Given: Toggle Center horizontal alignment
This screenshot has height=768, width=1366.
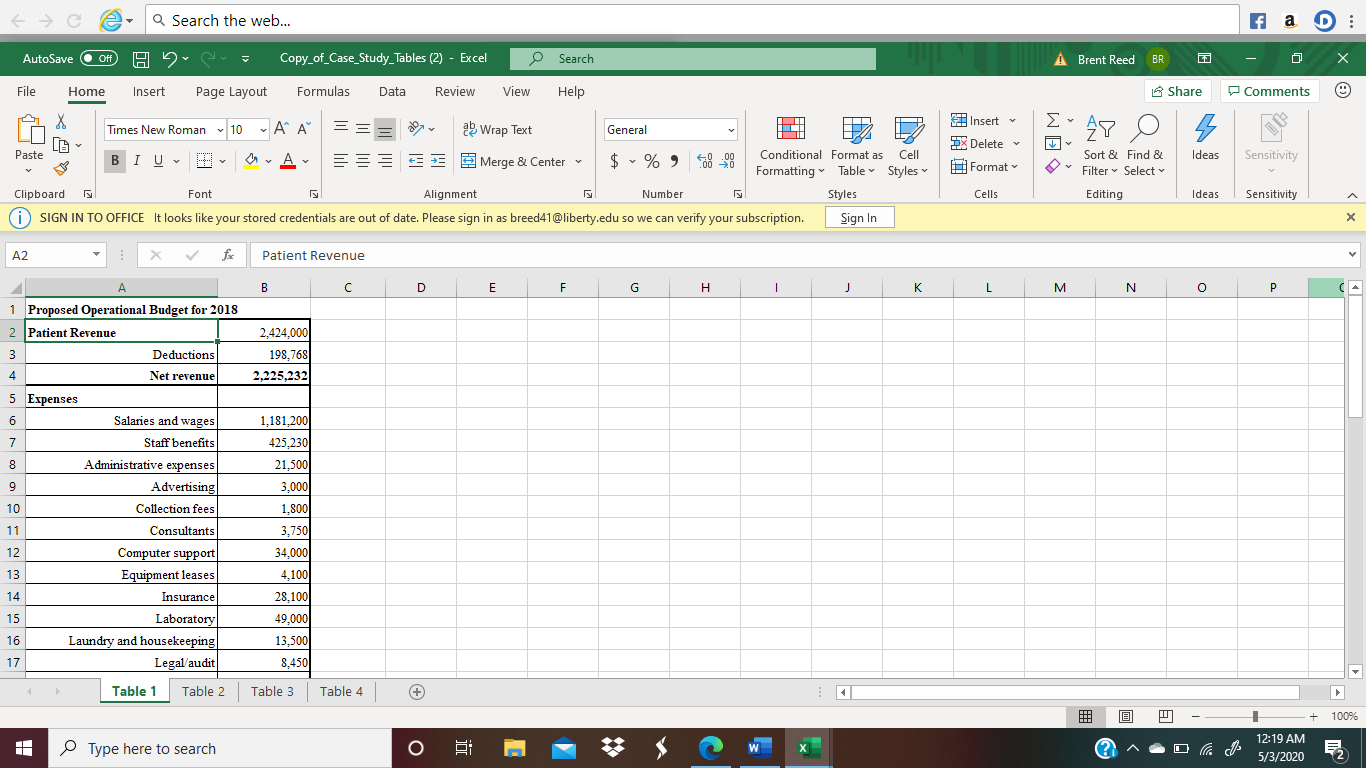Looking at the screenshot, I should pyautogui.click(x=362, y=161).
